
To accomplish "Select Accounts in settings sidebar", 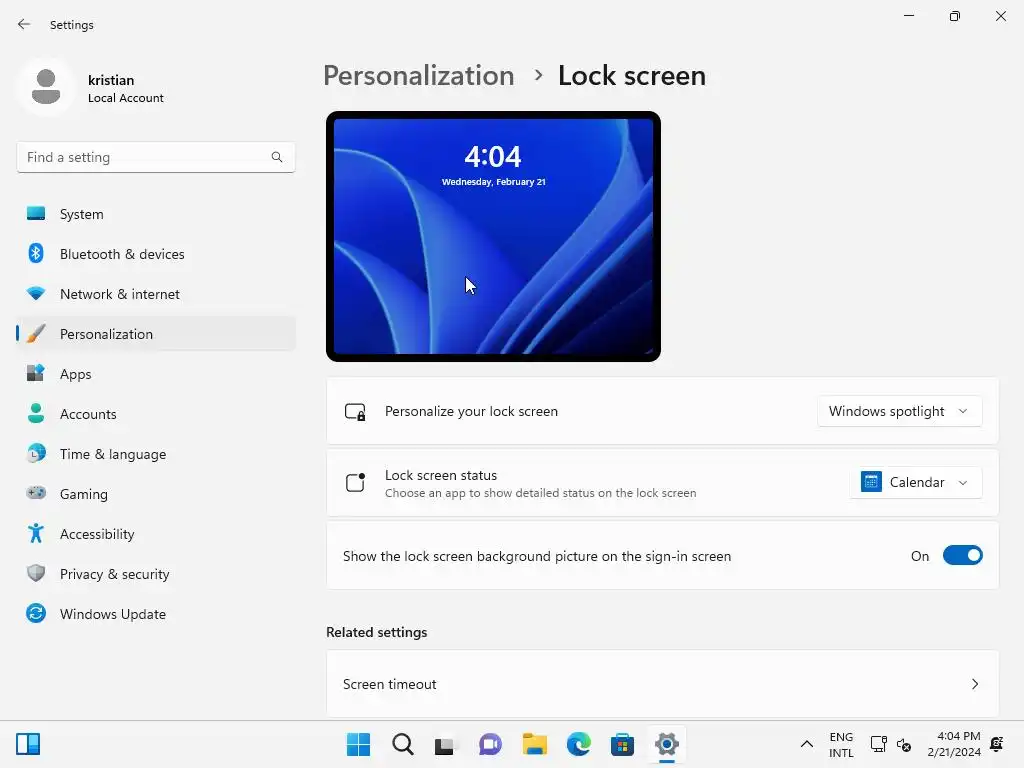I will pos(156,413).
